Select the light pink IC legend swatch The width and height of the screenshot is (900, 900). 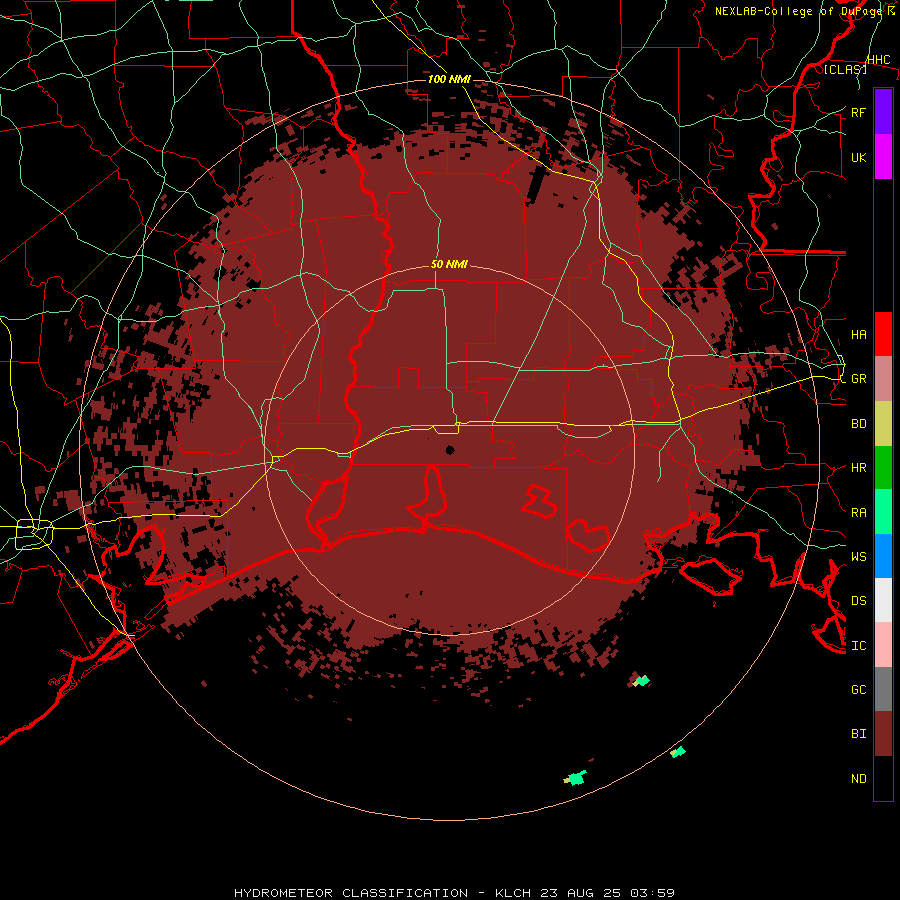[883, 645]
